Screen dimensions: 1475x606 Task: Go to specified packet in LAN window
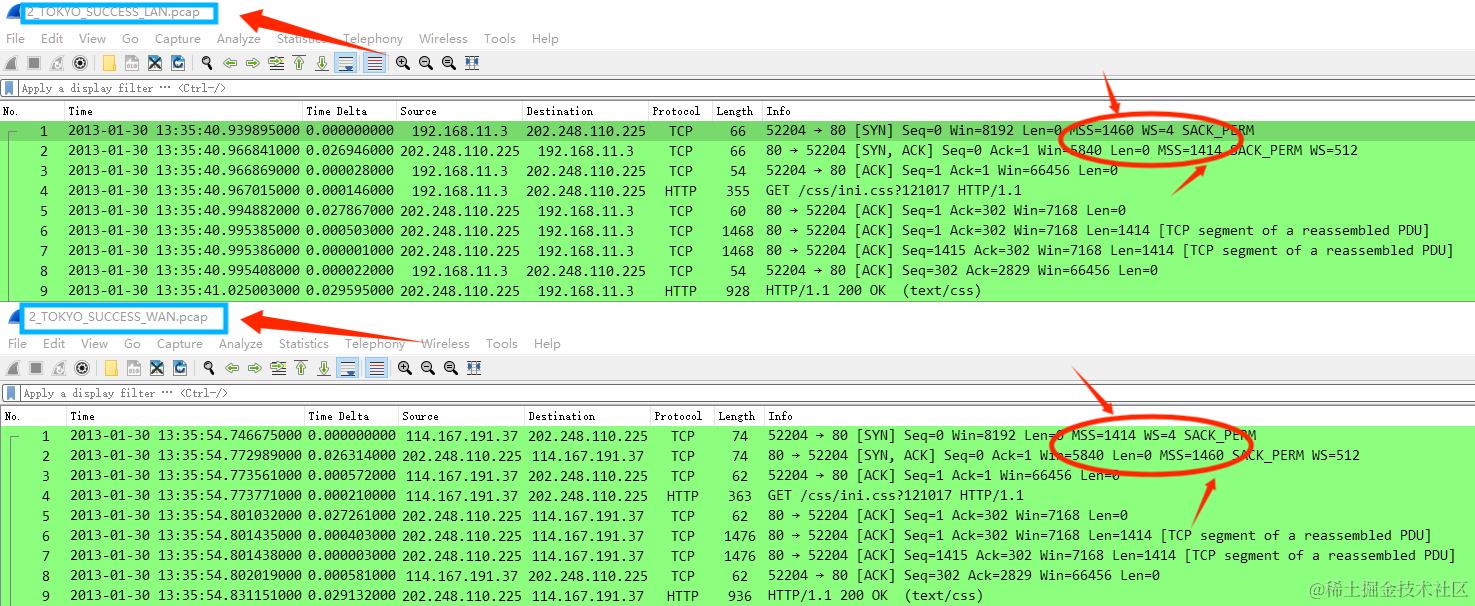(276, 63)
